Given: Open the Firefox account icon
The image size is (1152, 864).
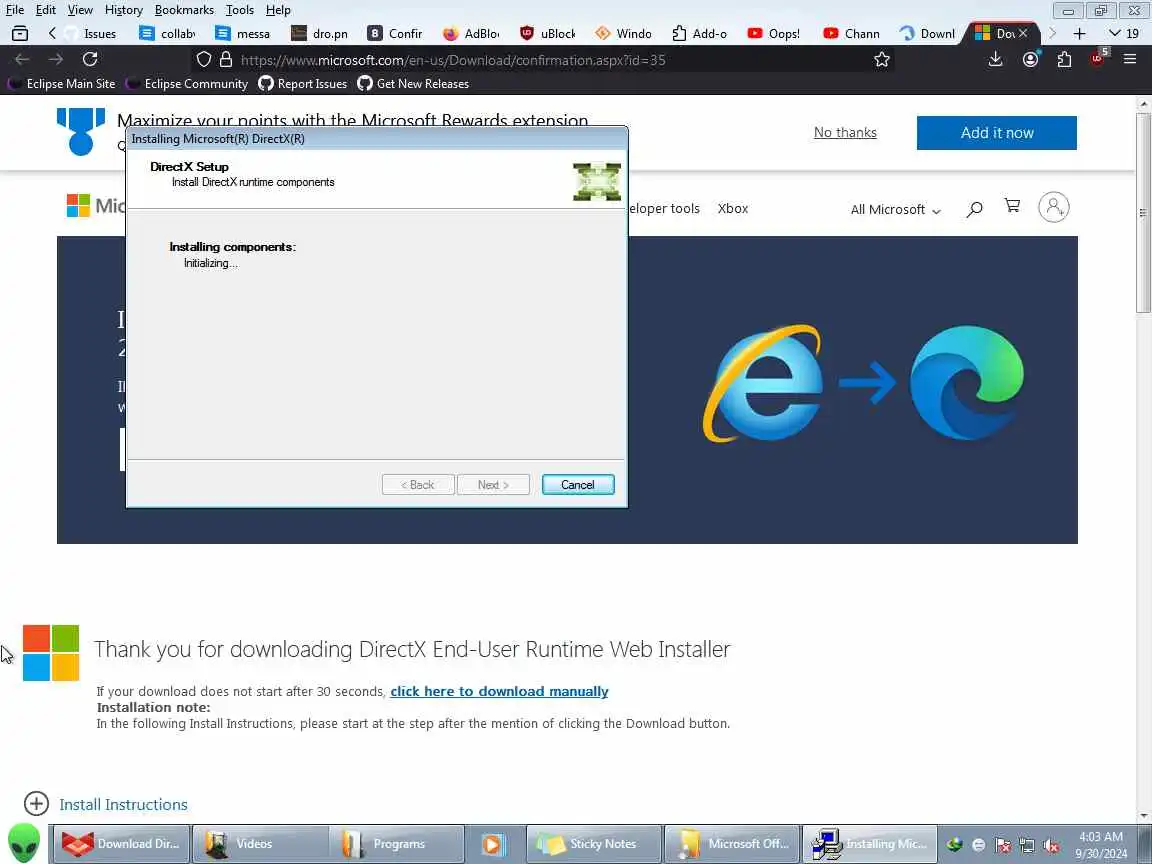Looking at the screenshot, I should [1031, 60].
